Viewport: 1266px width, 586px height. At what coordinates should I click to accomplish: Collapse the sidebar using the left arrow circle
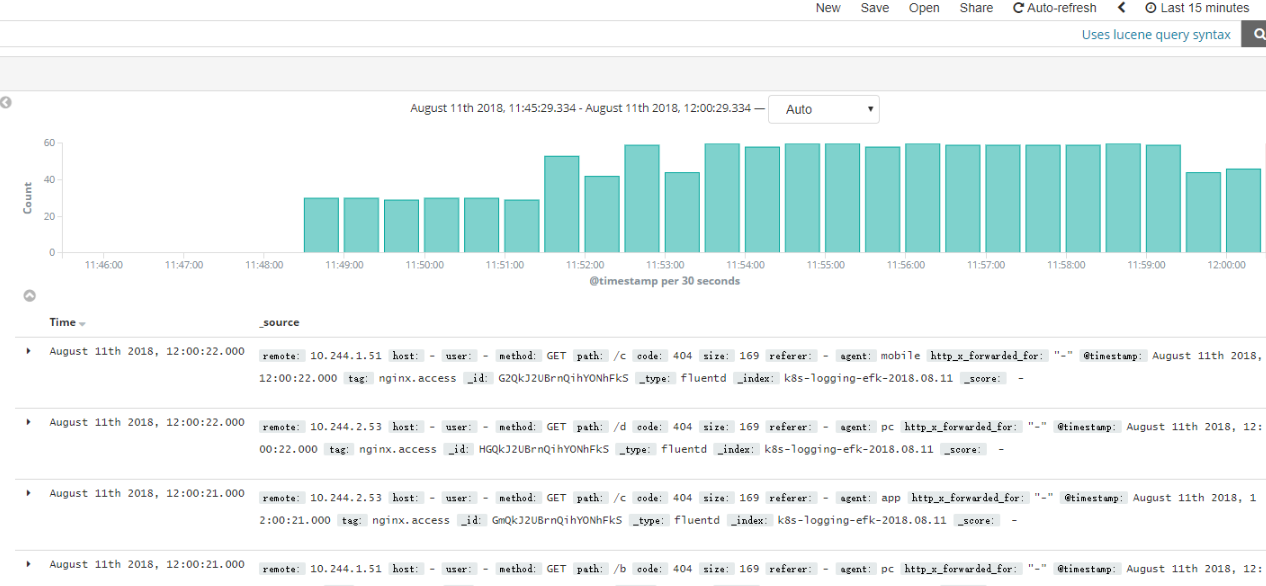click(6, 102)
